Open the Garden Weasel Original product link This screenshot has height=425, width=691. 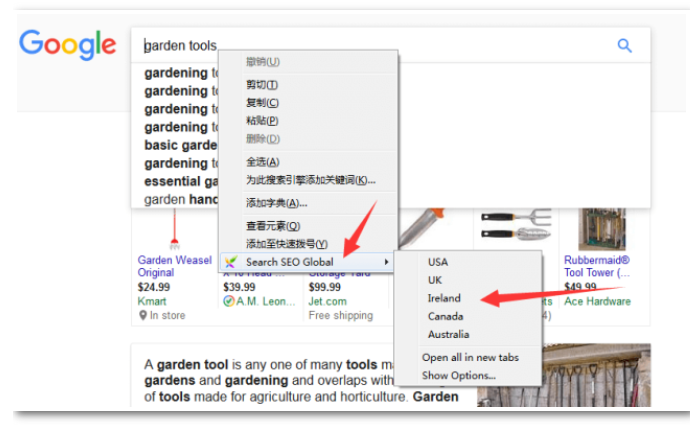175,266
